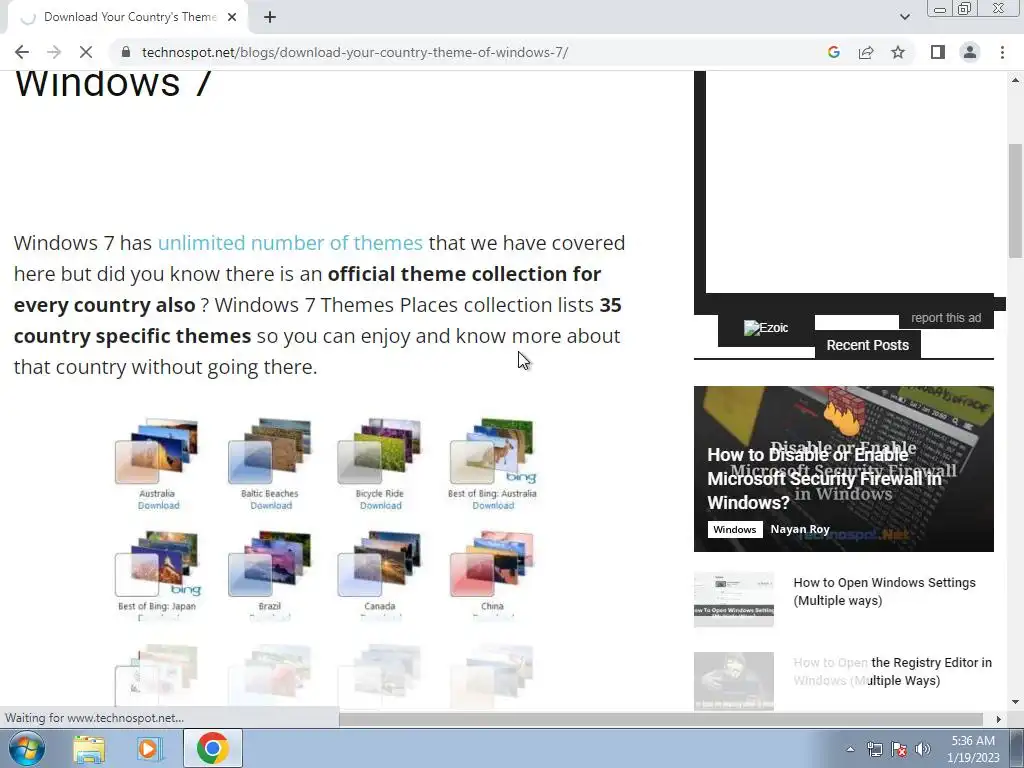1024x768 pixels.
Task: Show hidden system tray icons
Action: (x=850, y=749)
